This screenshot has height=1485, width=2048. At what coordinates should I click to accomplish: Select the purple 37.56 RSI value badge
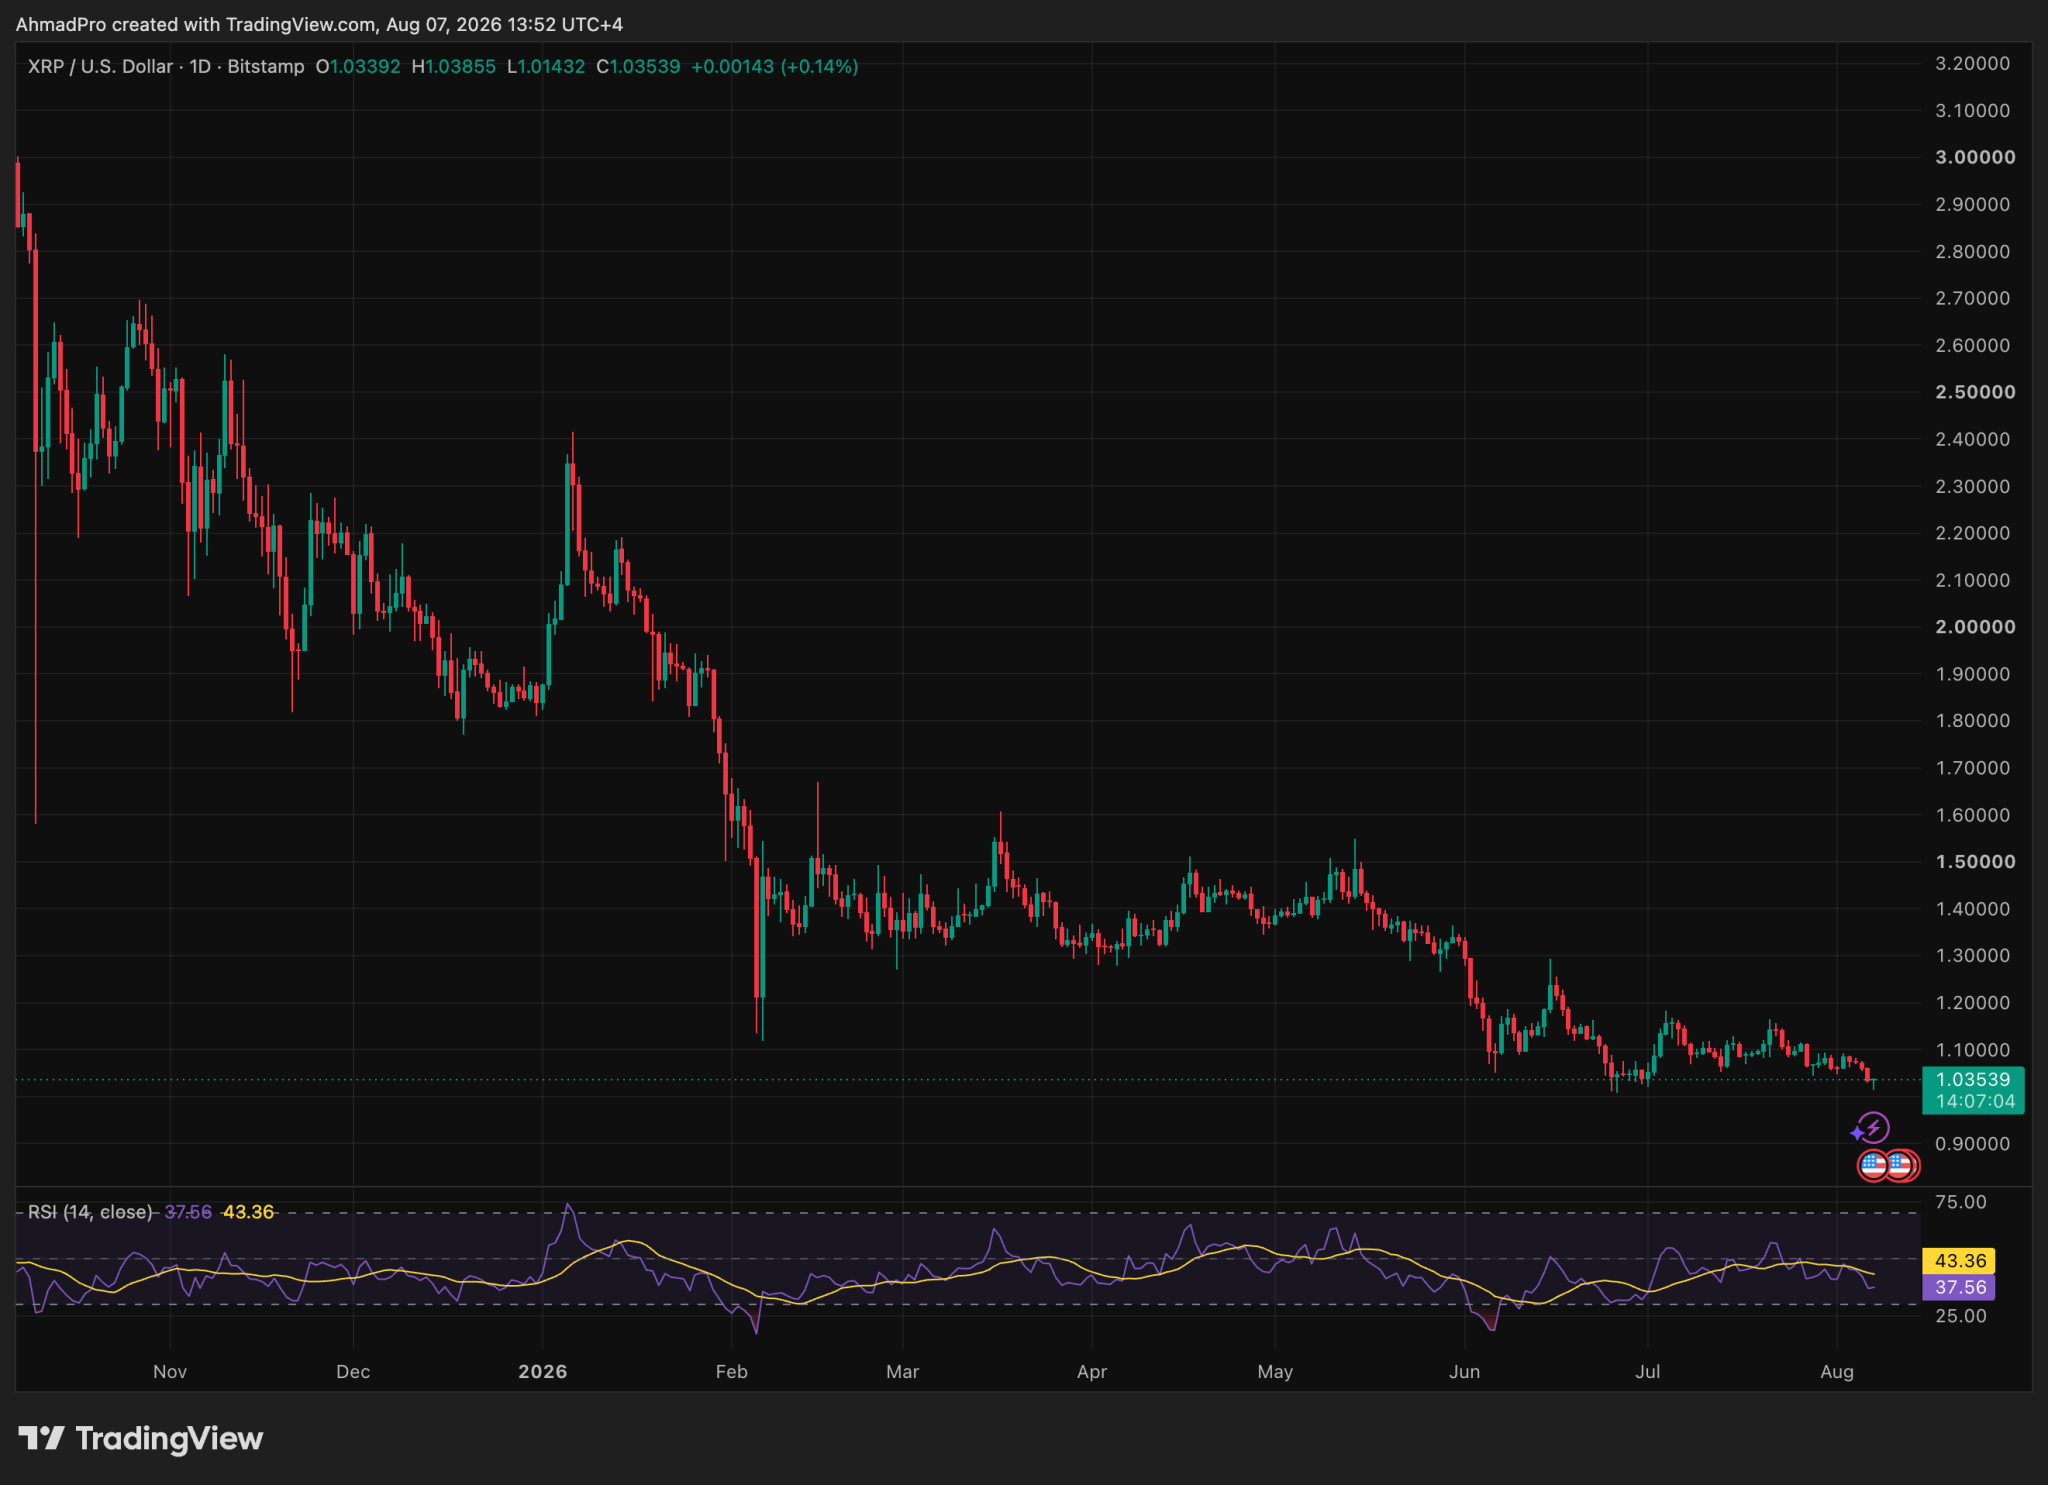click(1959, 1287)
